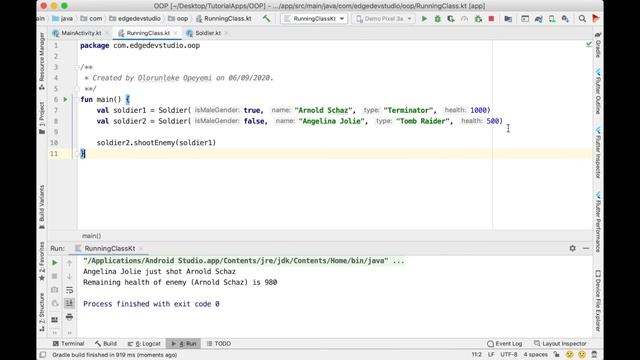The image size is (640, 360).
Task: Click the camera dump threads icon
Action: click(x=55, y=290)
